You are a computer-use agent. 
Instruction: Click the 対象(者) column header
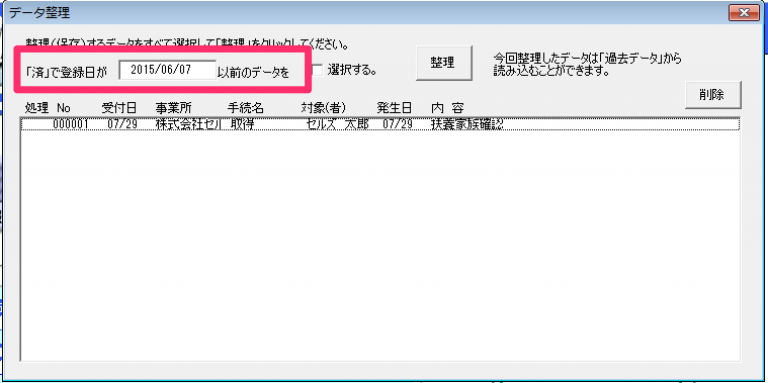[323, 108]
